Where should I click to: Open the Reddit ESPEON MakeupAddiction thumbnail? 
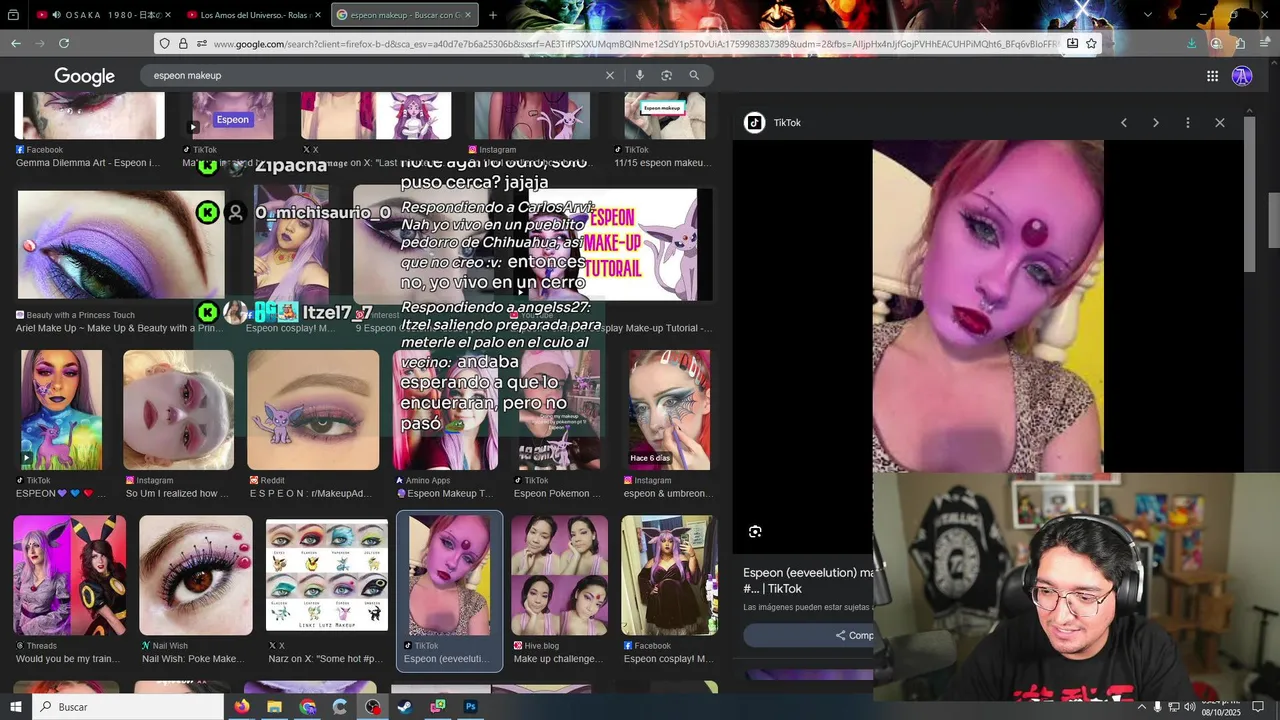click(313, 410)
